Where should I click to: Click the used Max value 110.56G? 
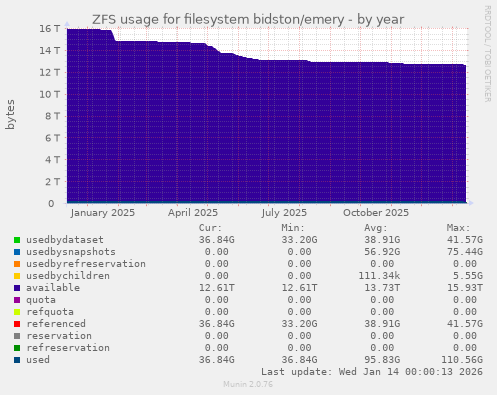(x=462, y=360)
